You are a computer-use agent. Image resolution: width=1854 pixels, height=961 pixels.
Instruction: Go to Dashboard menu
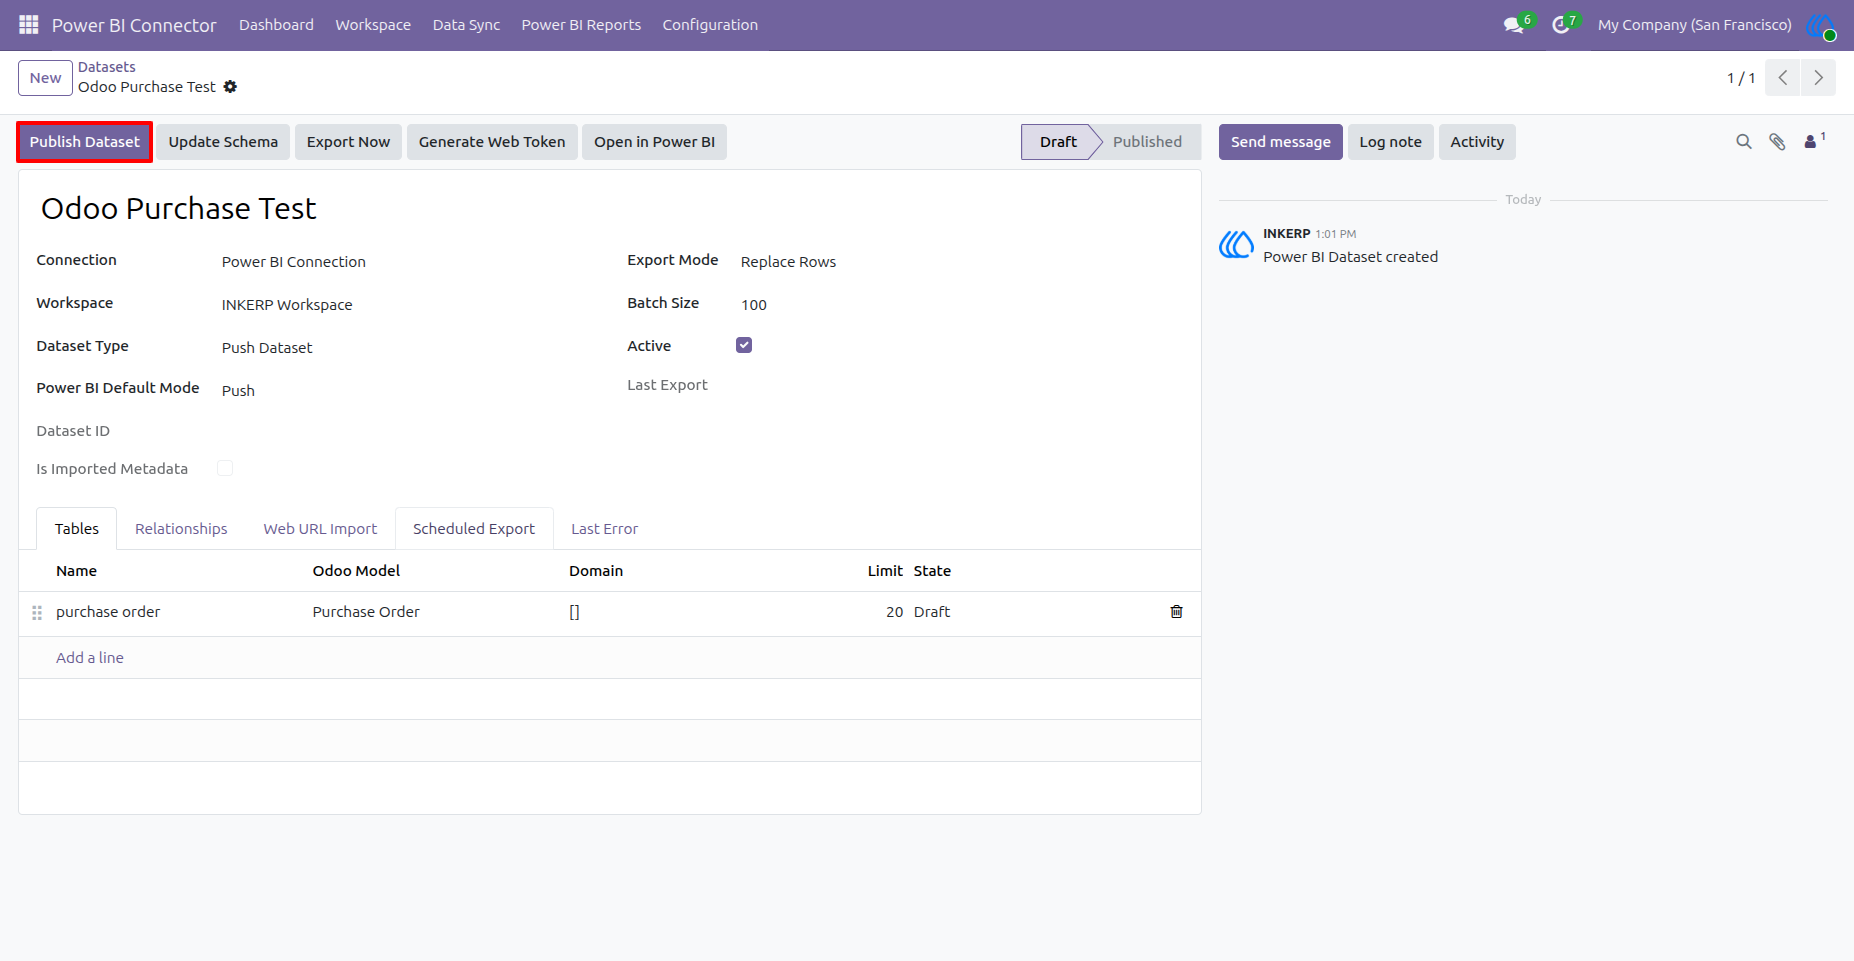(276, 25)
